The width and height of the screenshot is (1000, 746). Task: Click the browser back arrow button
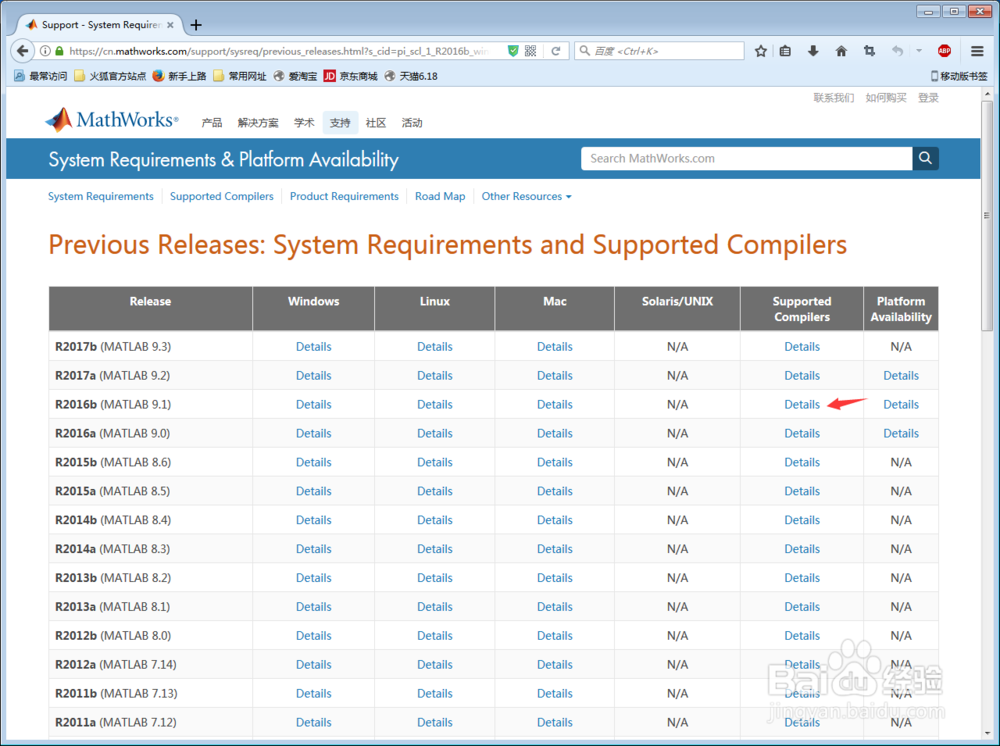click(22, 51)
